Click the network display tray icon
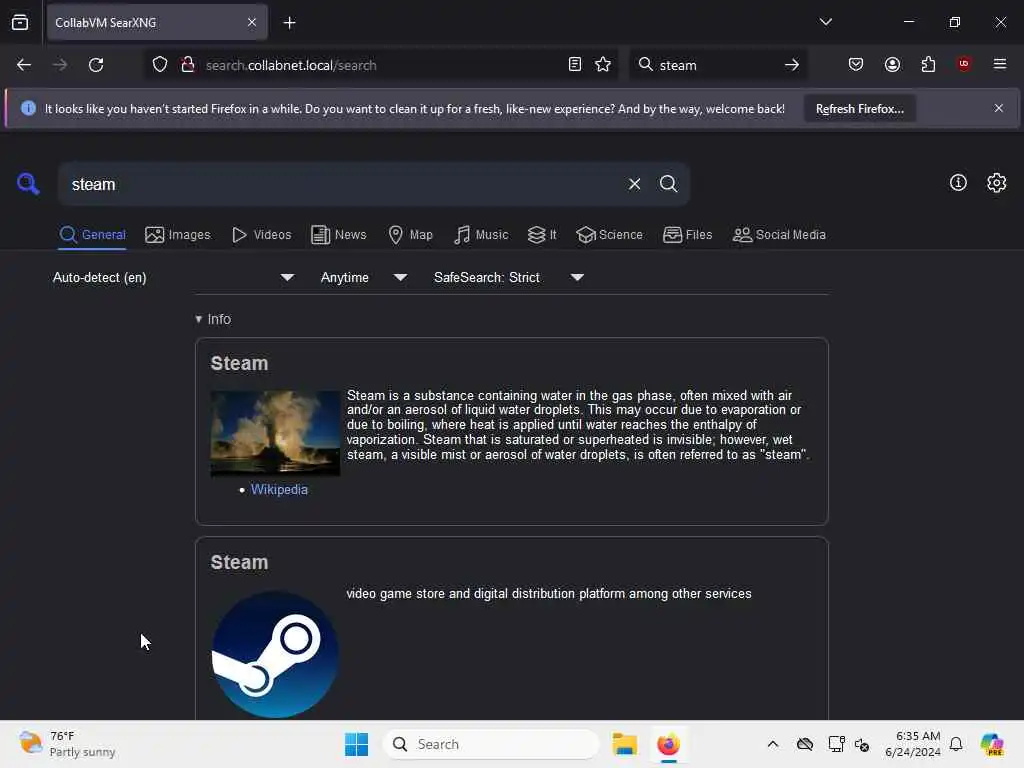This screenshot has width=1024, height=768. click(836, 744)
